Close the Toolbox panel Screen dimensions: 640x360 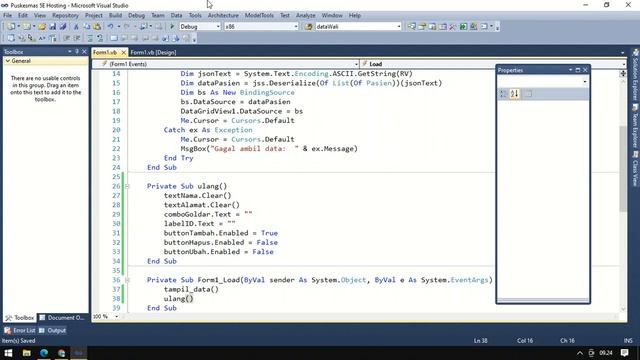pos(84,51)
